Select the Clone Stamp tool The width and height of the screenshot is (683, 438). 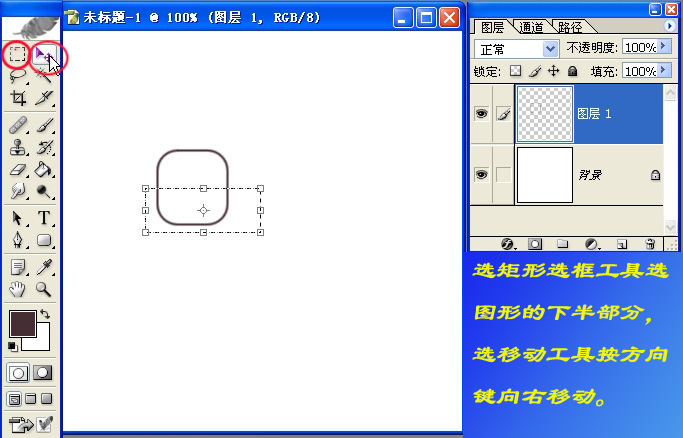click(17, 148)
